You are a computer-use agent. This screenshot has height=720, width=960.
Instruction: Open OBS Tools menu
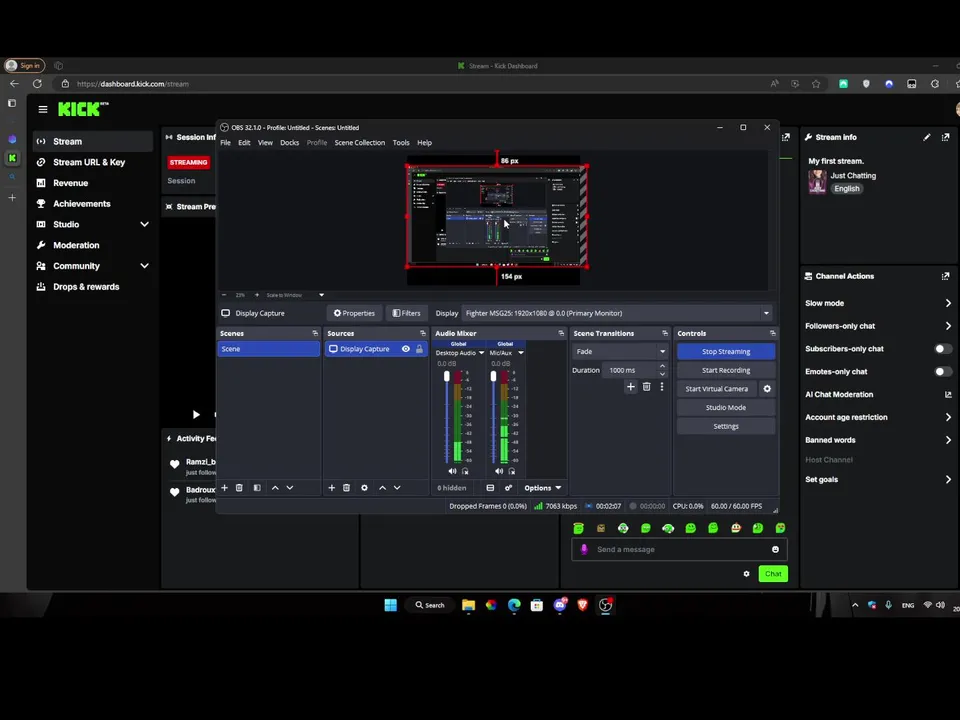[x=401, y=143]
